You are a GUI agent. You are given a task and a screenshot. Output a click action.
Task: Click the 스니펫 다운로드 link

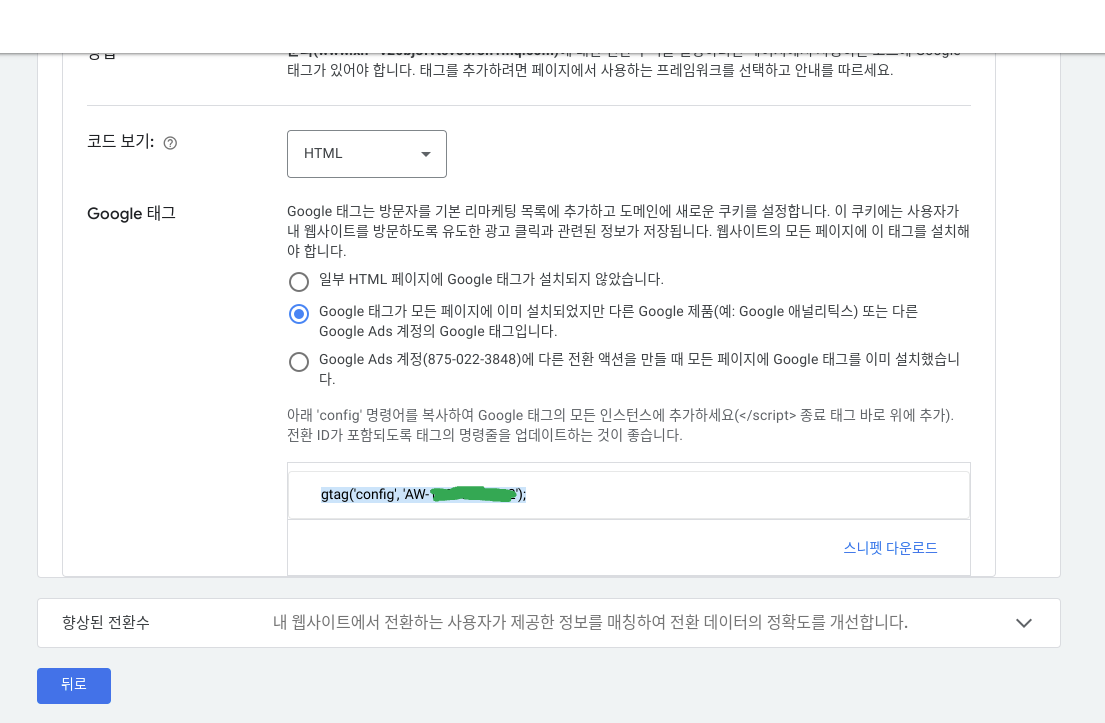(890, 548)
